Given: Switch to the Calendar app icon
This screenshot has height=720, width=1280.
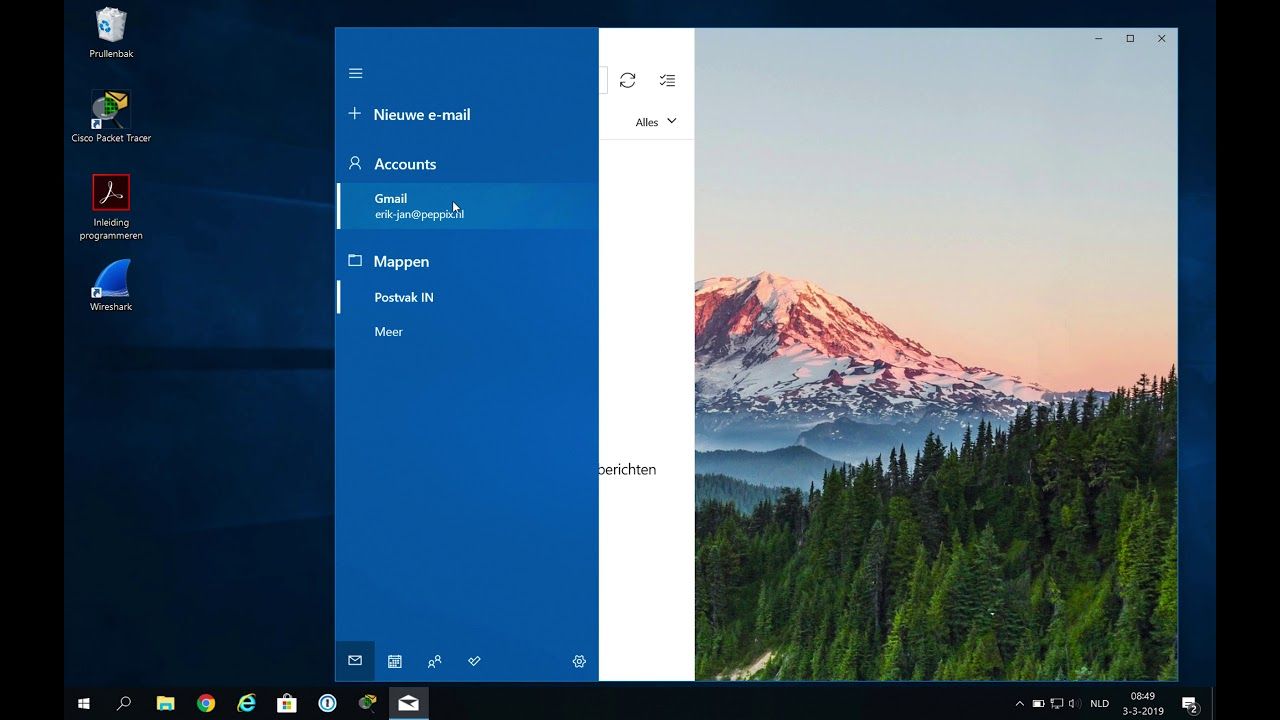Looking at the screenshot, I should 395,661.
